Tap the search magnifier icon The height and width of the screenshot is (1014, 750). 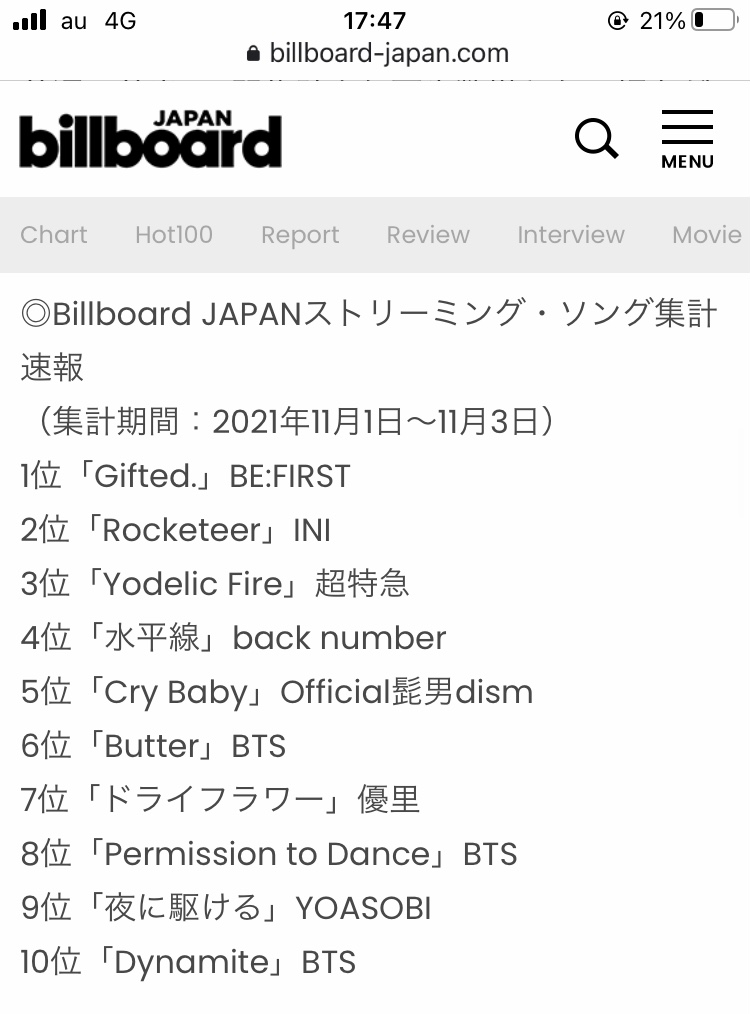pyautogui.click(x=596, y=138)
